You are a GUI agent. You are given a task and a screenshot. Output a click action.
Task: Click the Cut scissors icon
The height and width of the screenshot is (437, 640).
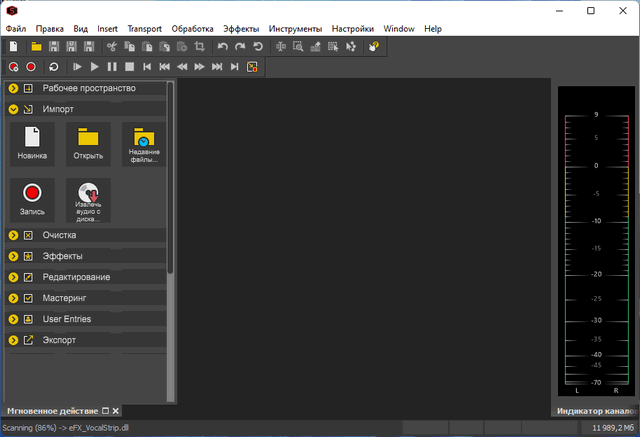(x=112, y=47)
